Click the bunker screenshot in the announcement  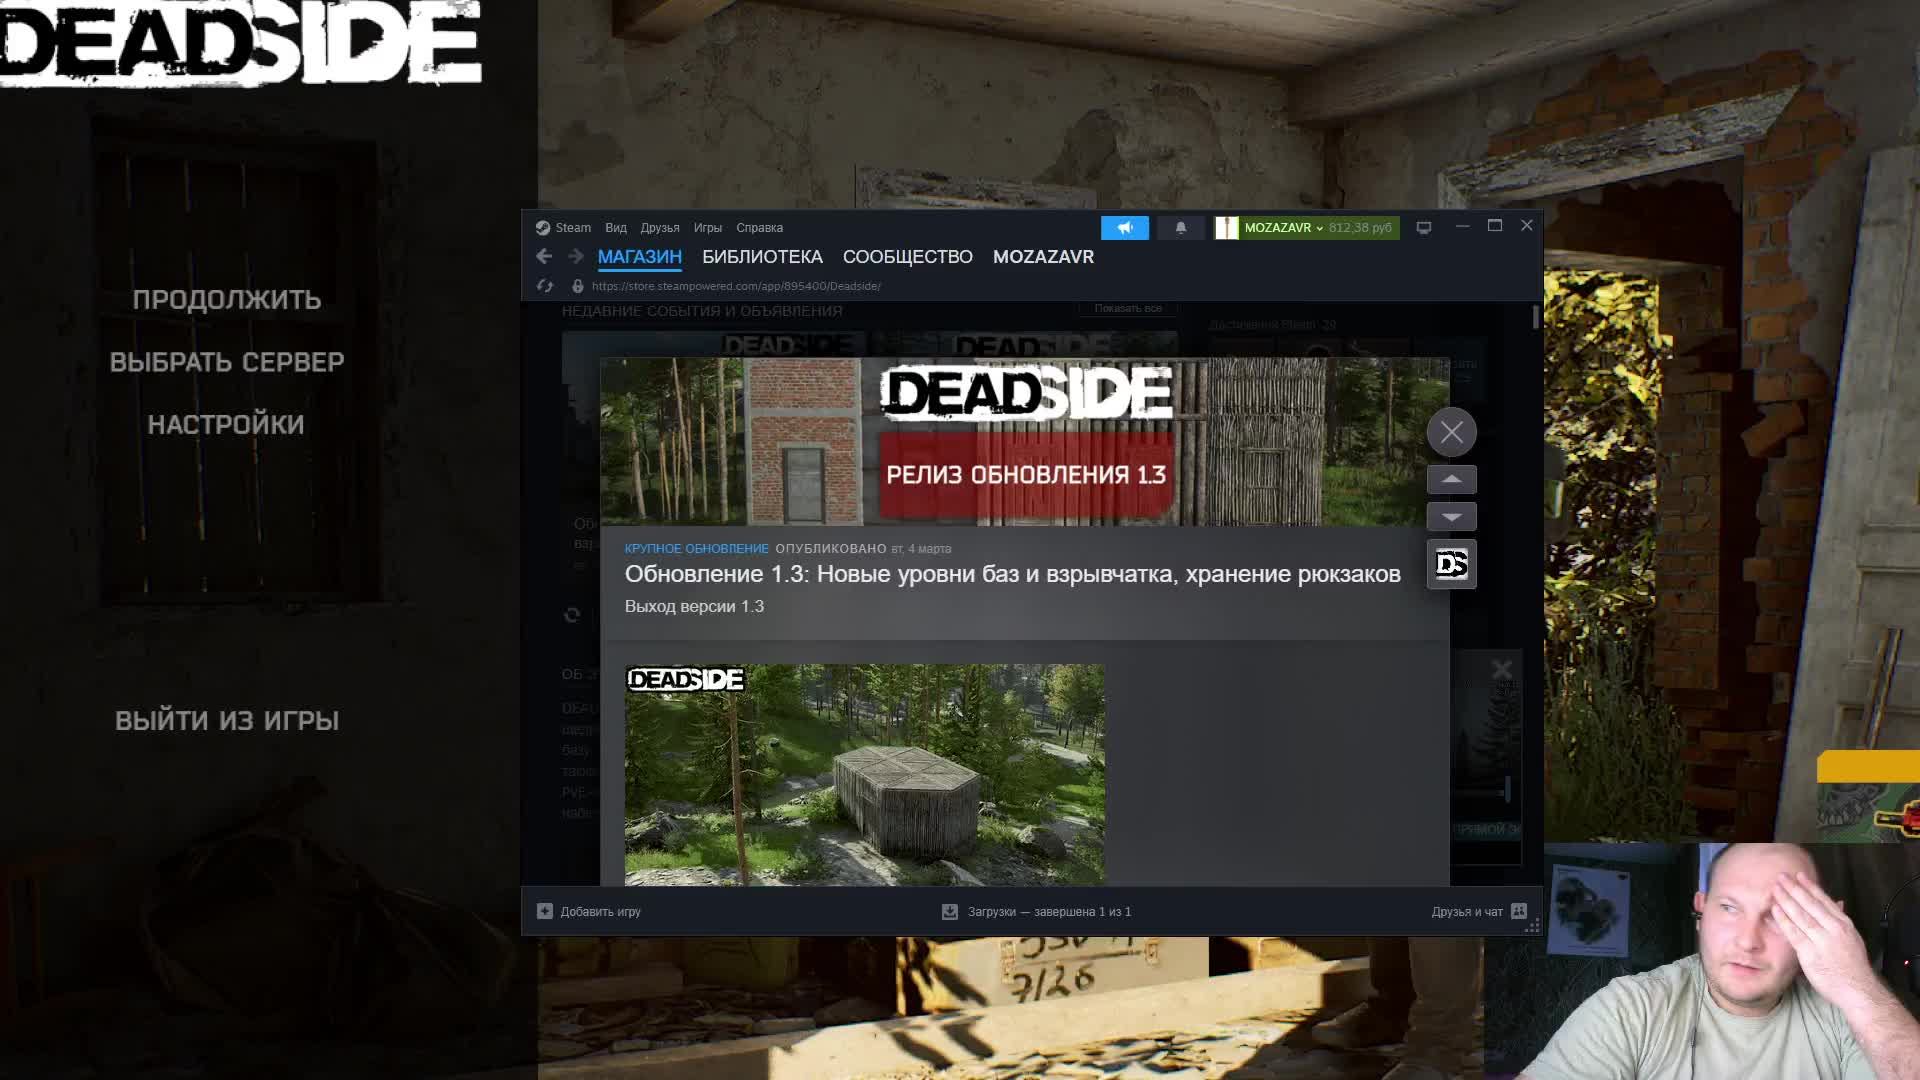point(865,775)
